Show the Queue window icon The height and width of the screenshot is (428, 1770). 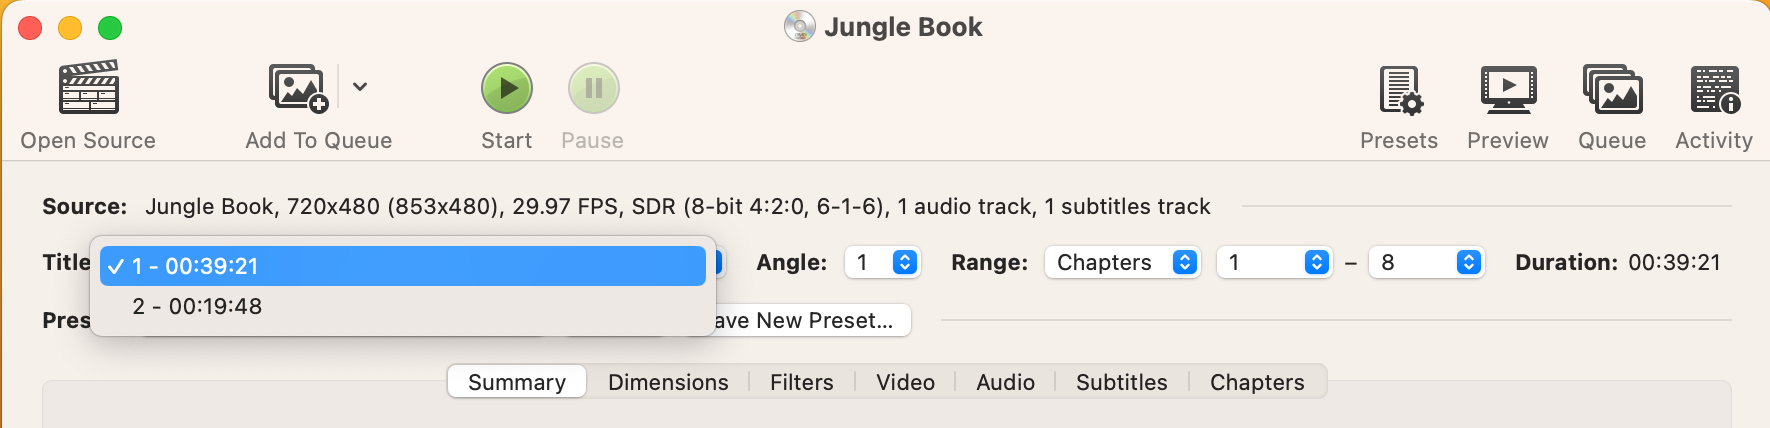tap(1612, 90)
